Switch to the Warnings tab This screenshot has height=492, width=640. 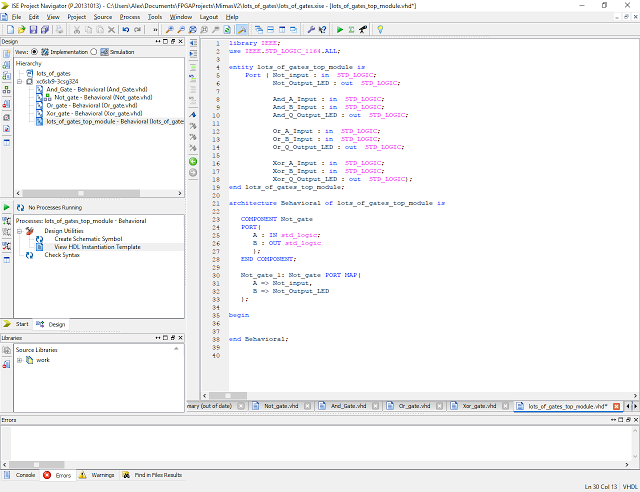click(x=102, y=475)
